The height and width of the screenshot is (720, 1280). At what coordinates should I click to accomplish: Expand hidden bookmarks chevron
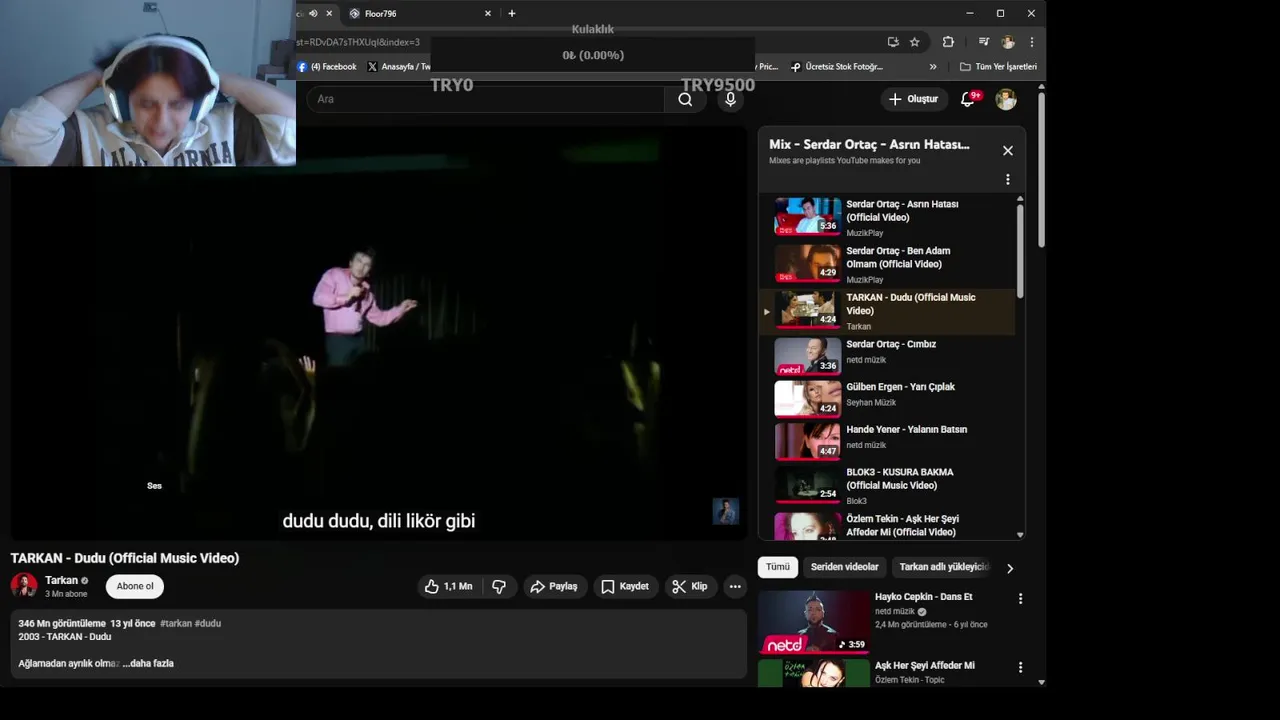(933, 67)
